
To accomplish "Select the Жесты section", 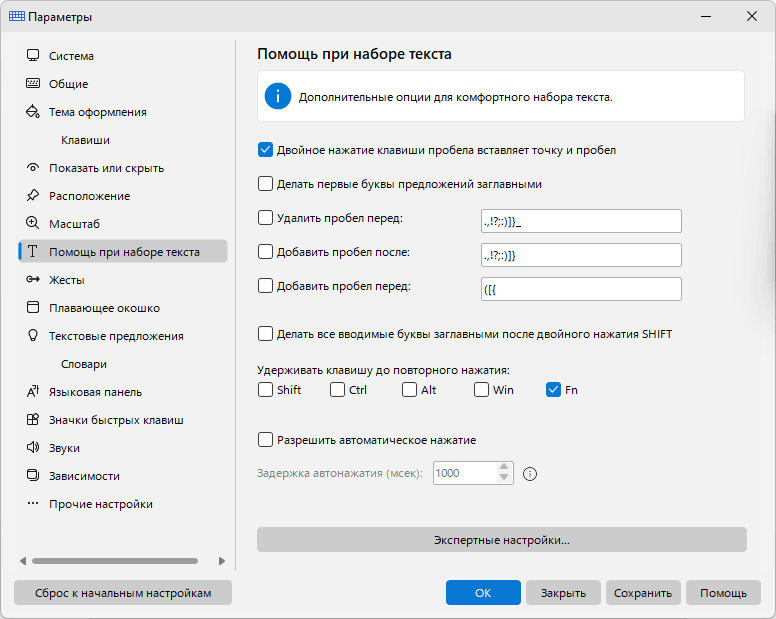I will coord(66,280).
